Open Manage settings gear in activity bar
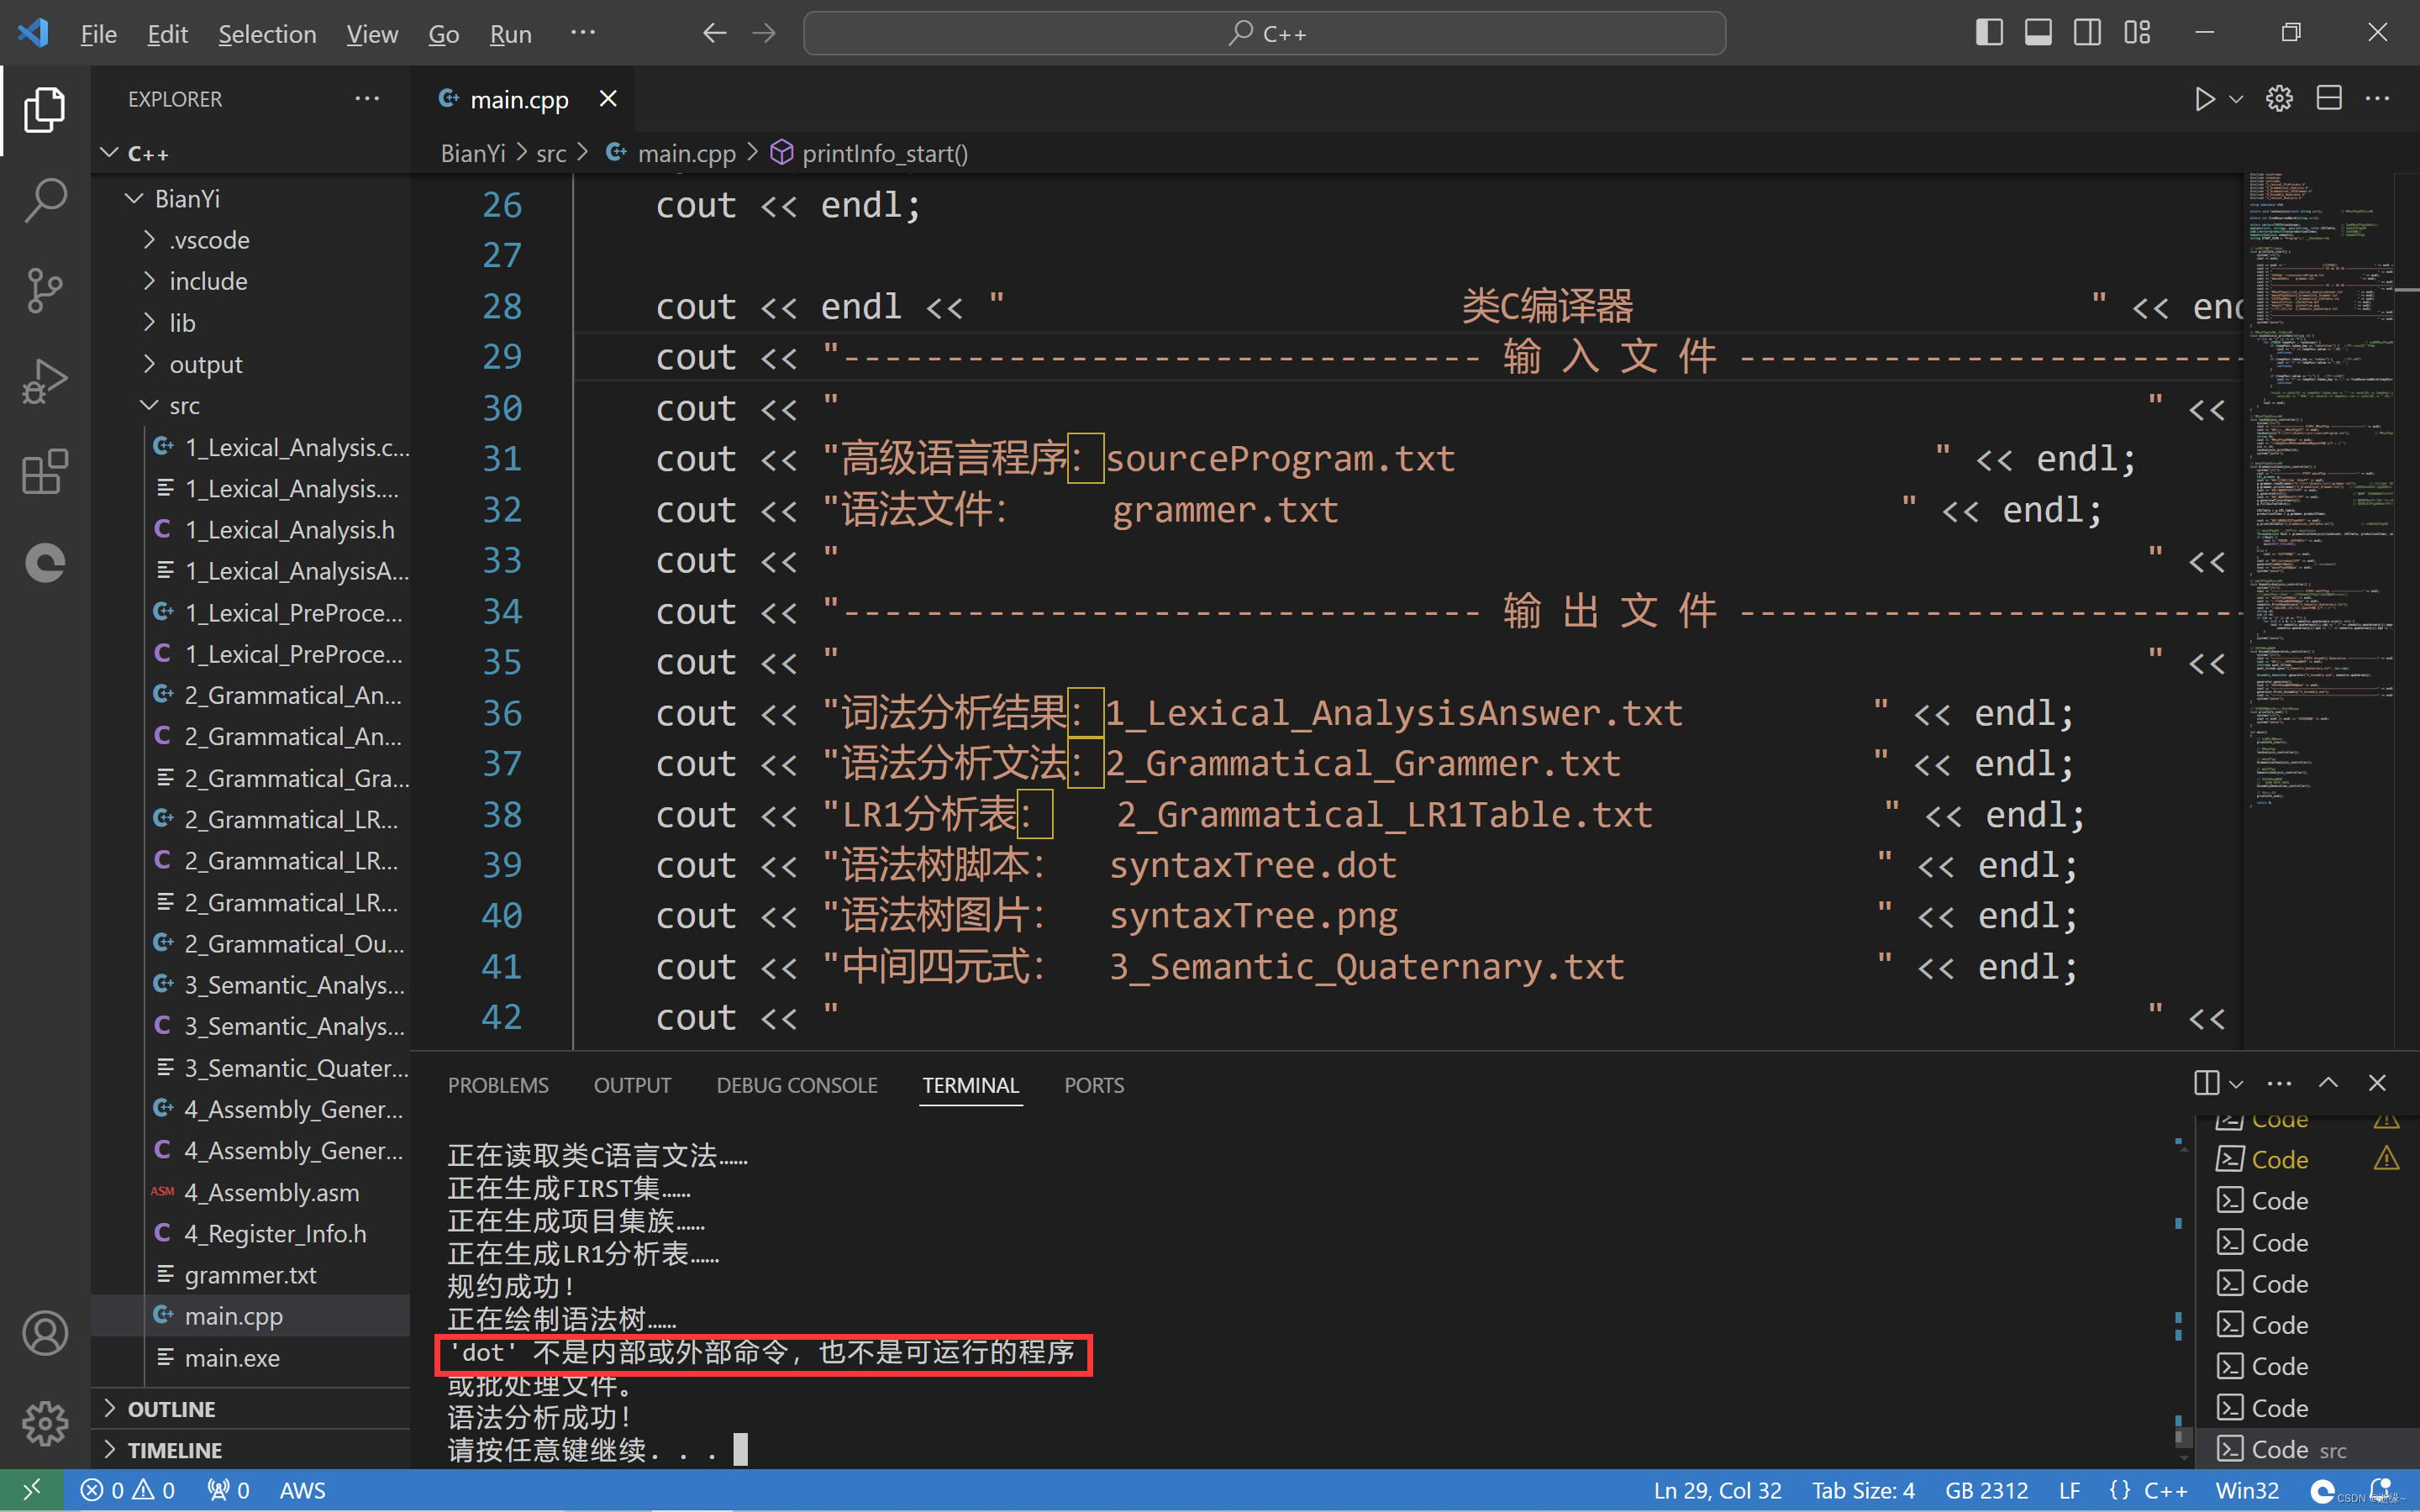The width and height of the screenshot is (2420, 1512). pos(45,1423)
